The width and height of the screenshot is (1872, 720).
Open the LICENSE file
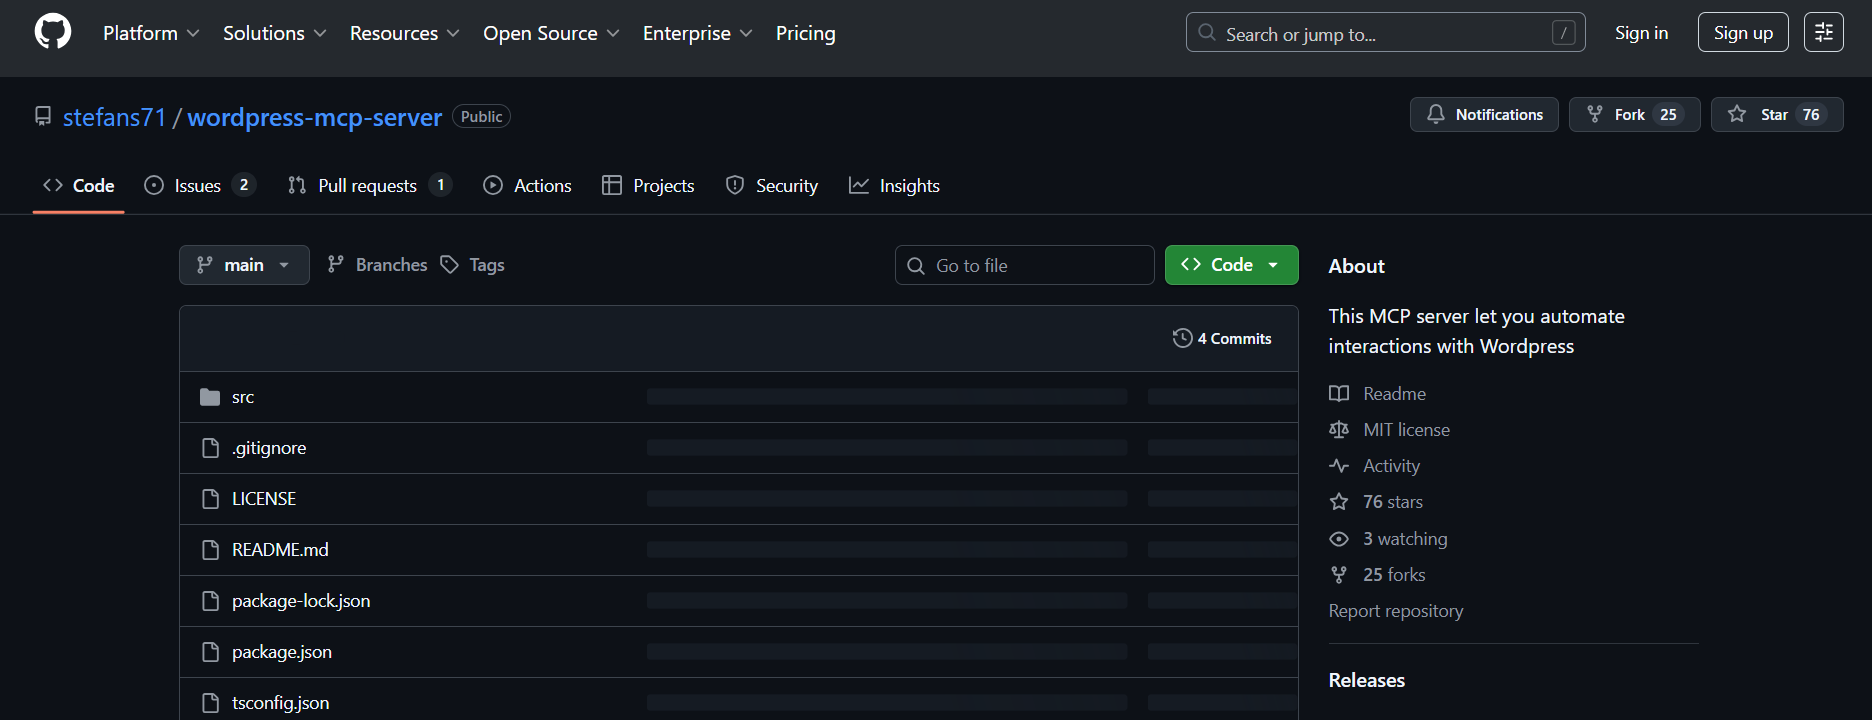pos(264,499)
